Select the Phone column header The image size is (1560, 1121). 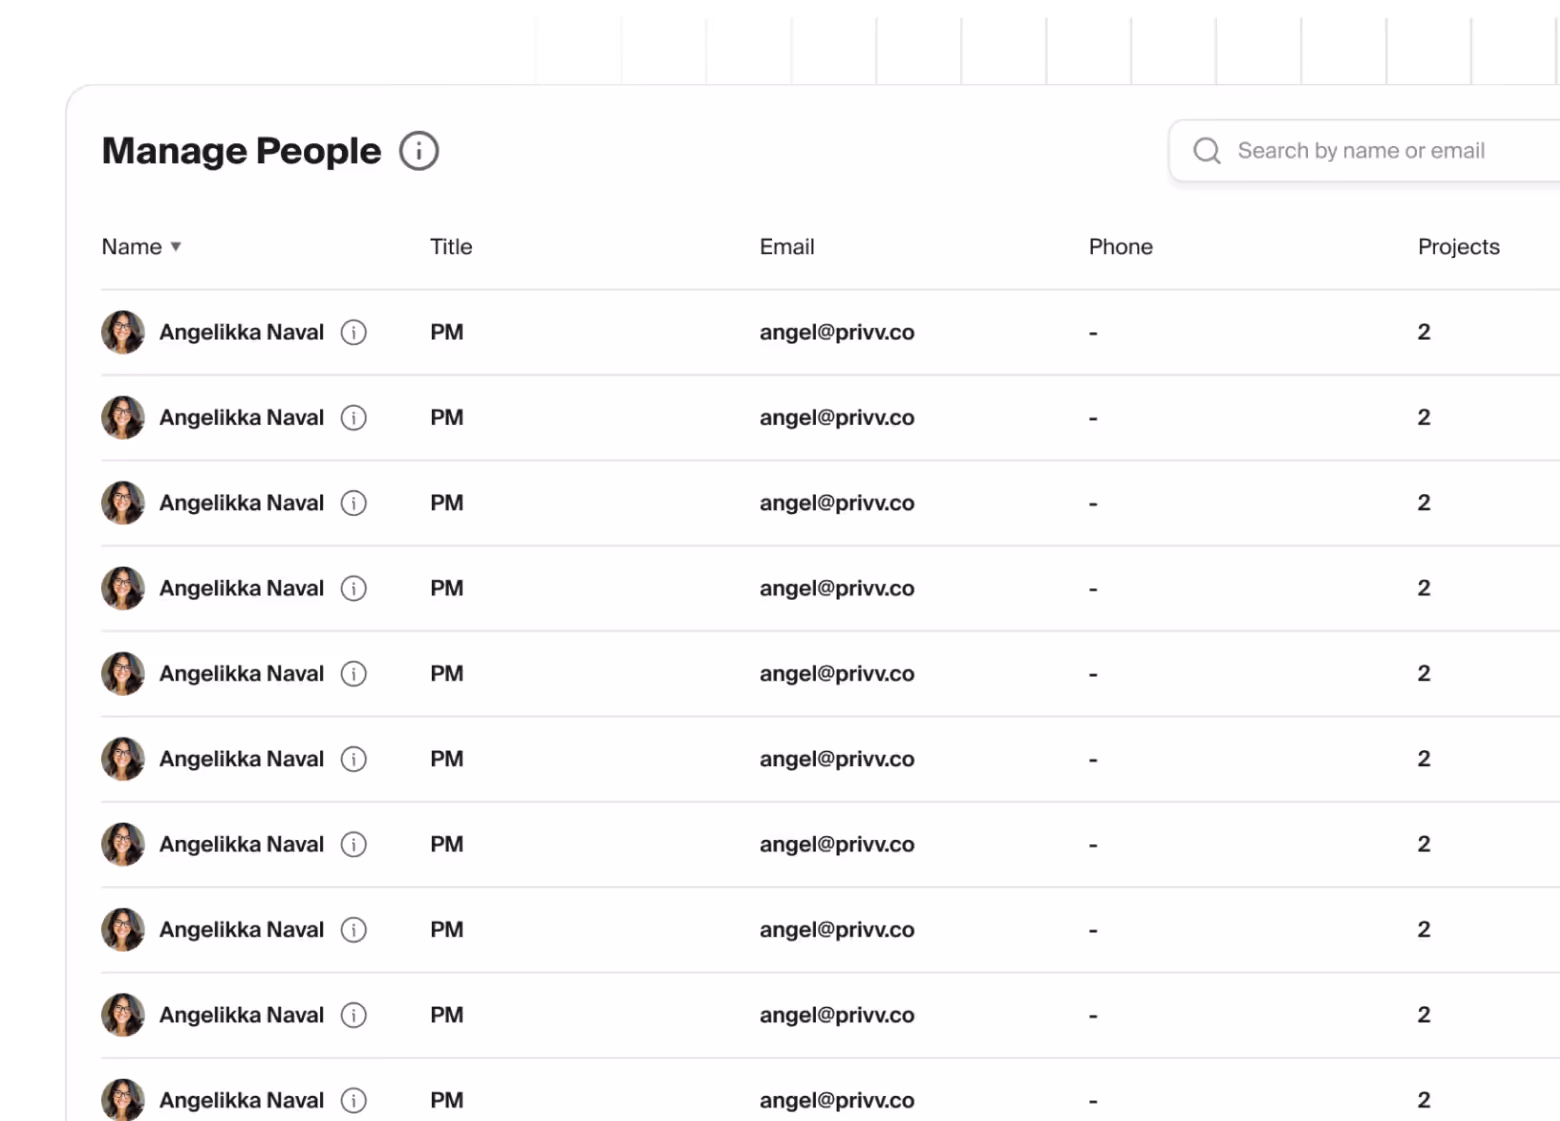(1120, 247)
